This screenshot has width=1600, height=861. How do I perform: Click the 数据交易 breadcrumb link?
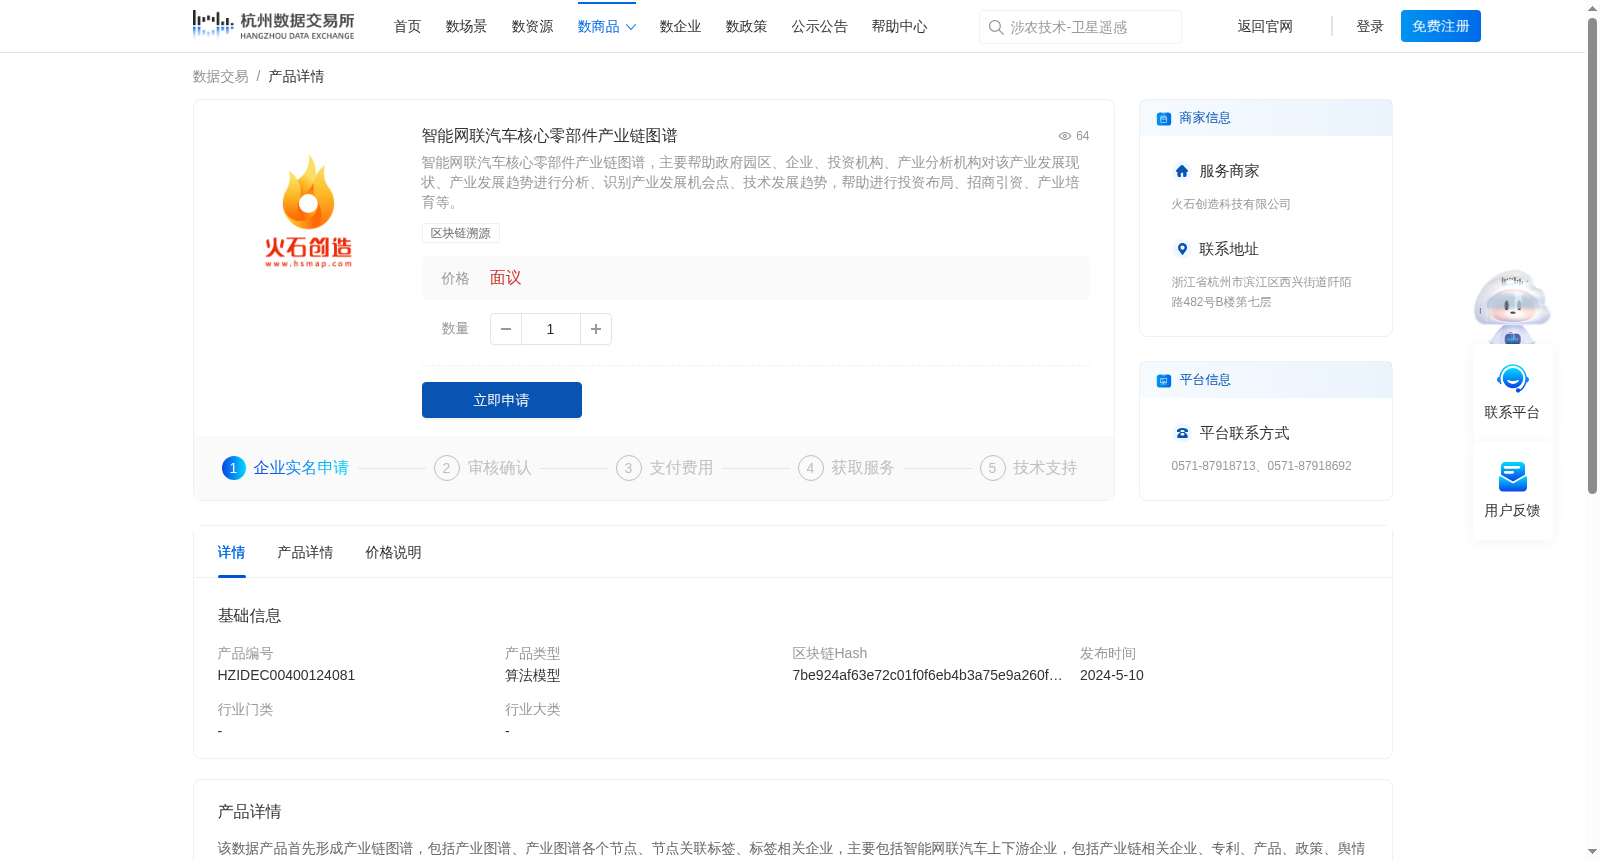(x=221, y=76)
